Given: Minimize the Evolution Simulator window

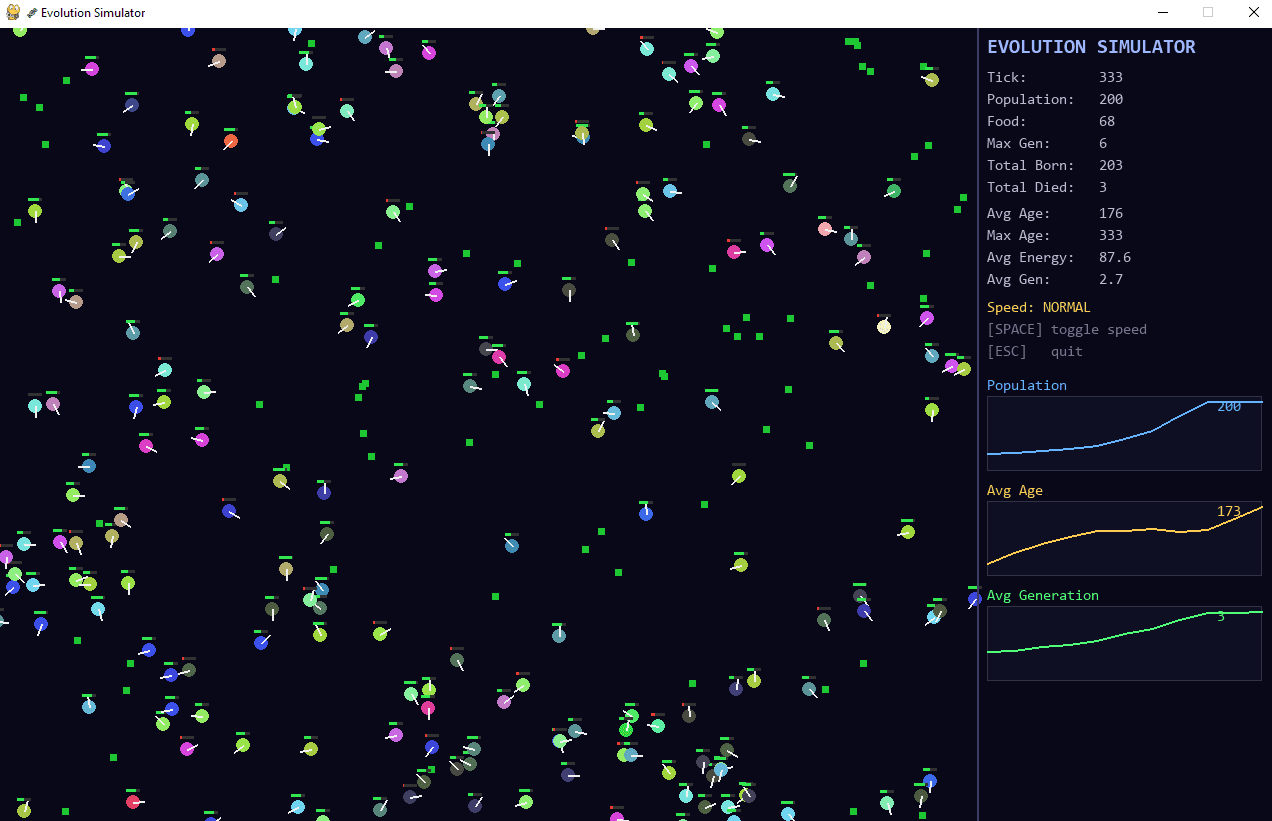Looking at the screenshot, I should point(1163,13).
